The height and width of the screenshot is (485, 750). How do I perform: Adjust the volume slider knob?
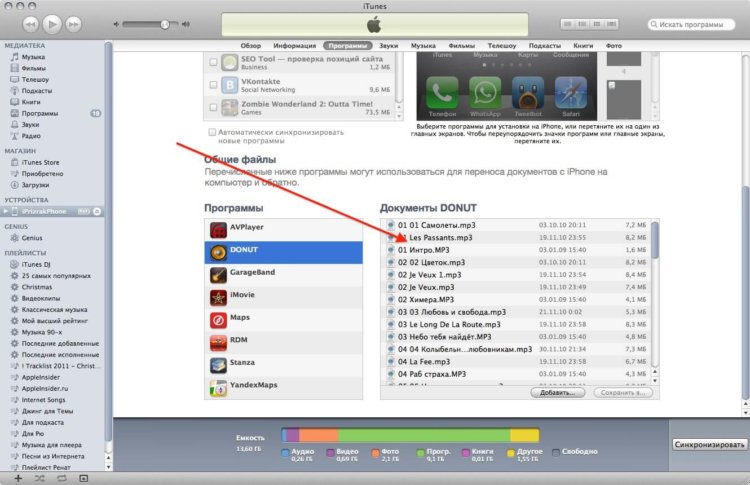click(x=165, y=24)
